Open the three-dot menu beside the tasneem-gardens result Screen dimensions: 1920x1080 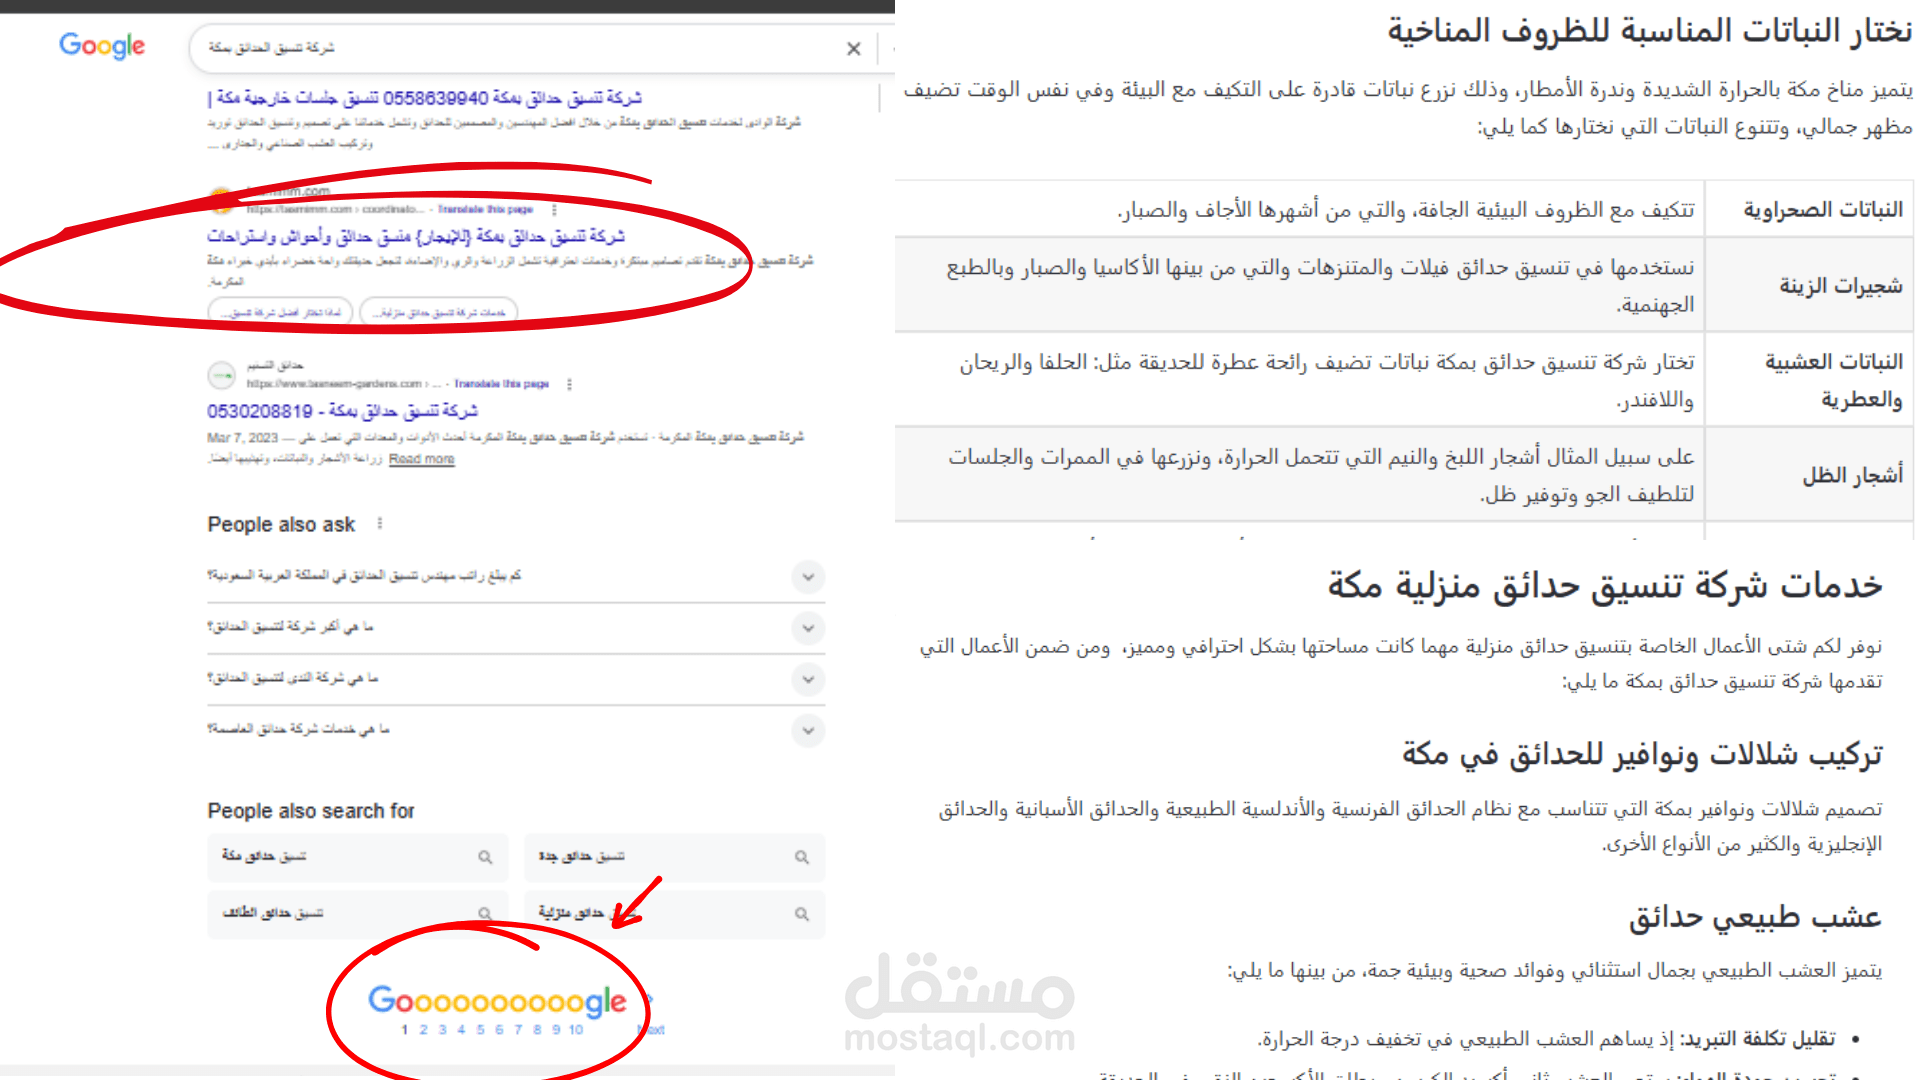[x=569, y=384]
